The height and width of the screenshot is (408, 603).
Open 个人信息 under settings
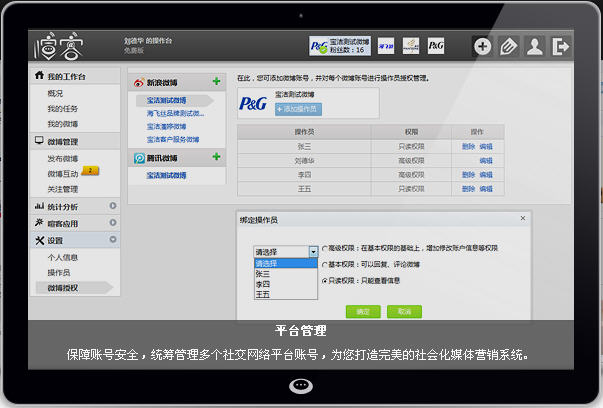click(63, 257)
